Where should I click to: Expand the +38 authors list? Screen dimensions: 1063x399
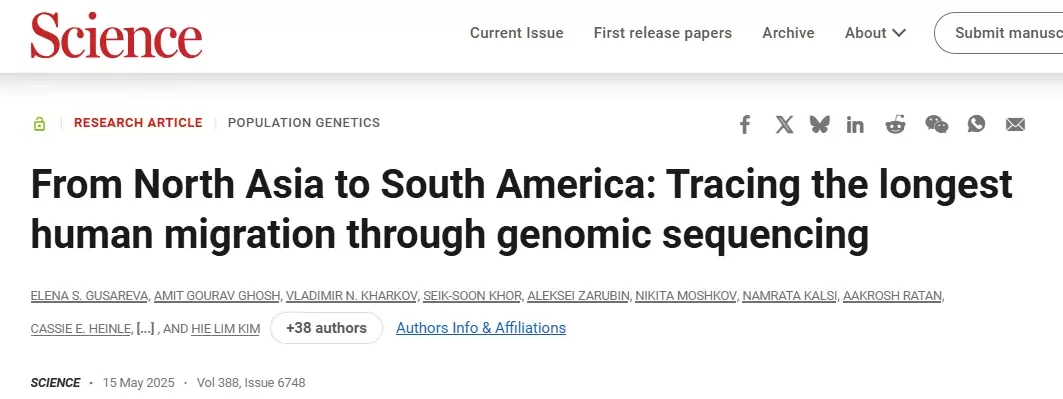(326, 328)
